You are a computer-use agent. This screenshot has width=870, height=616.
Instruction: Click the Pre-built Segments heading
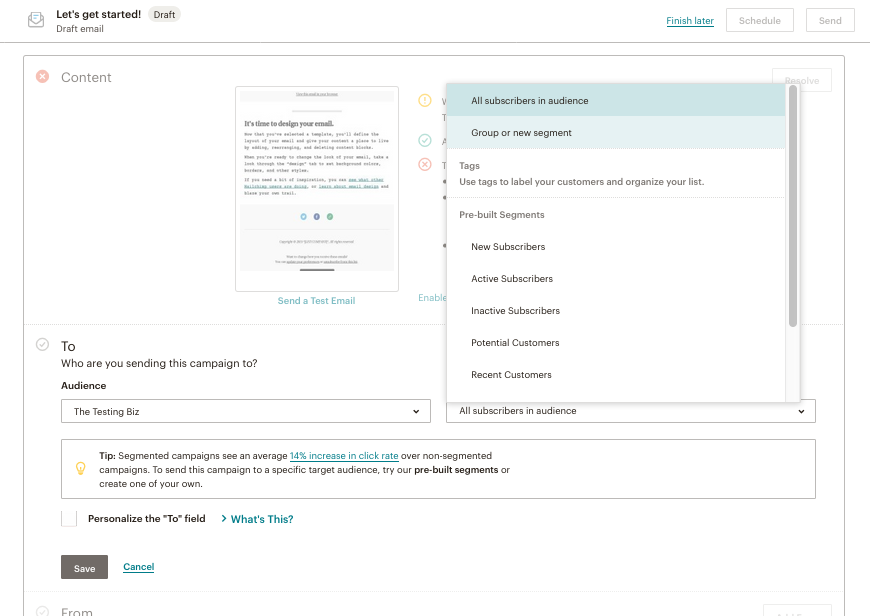coord(502,215)
